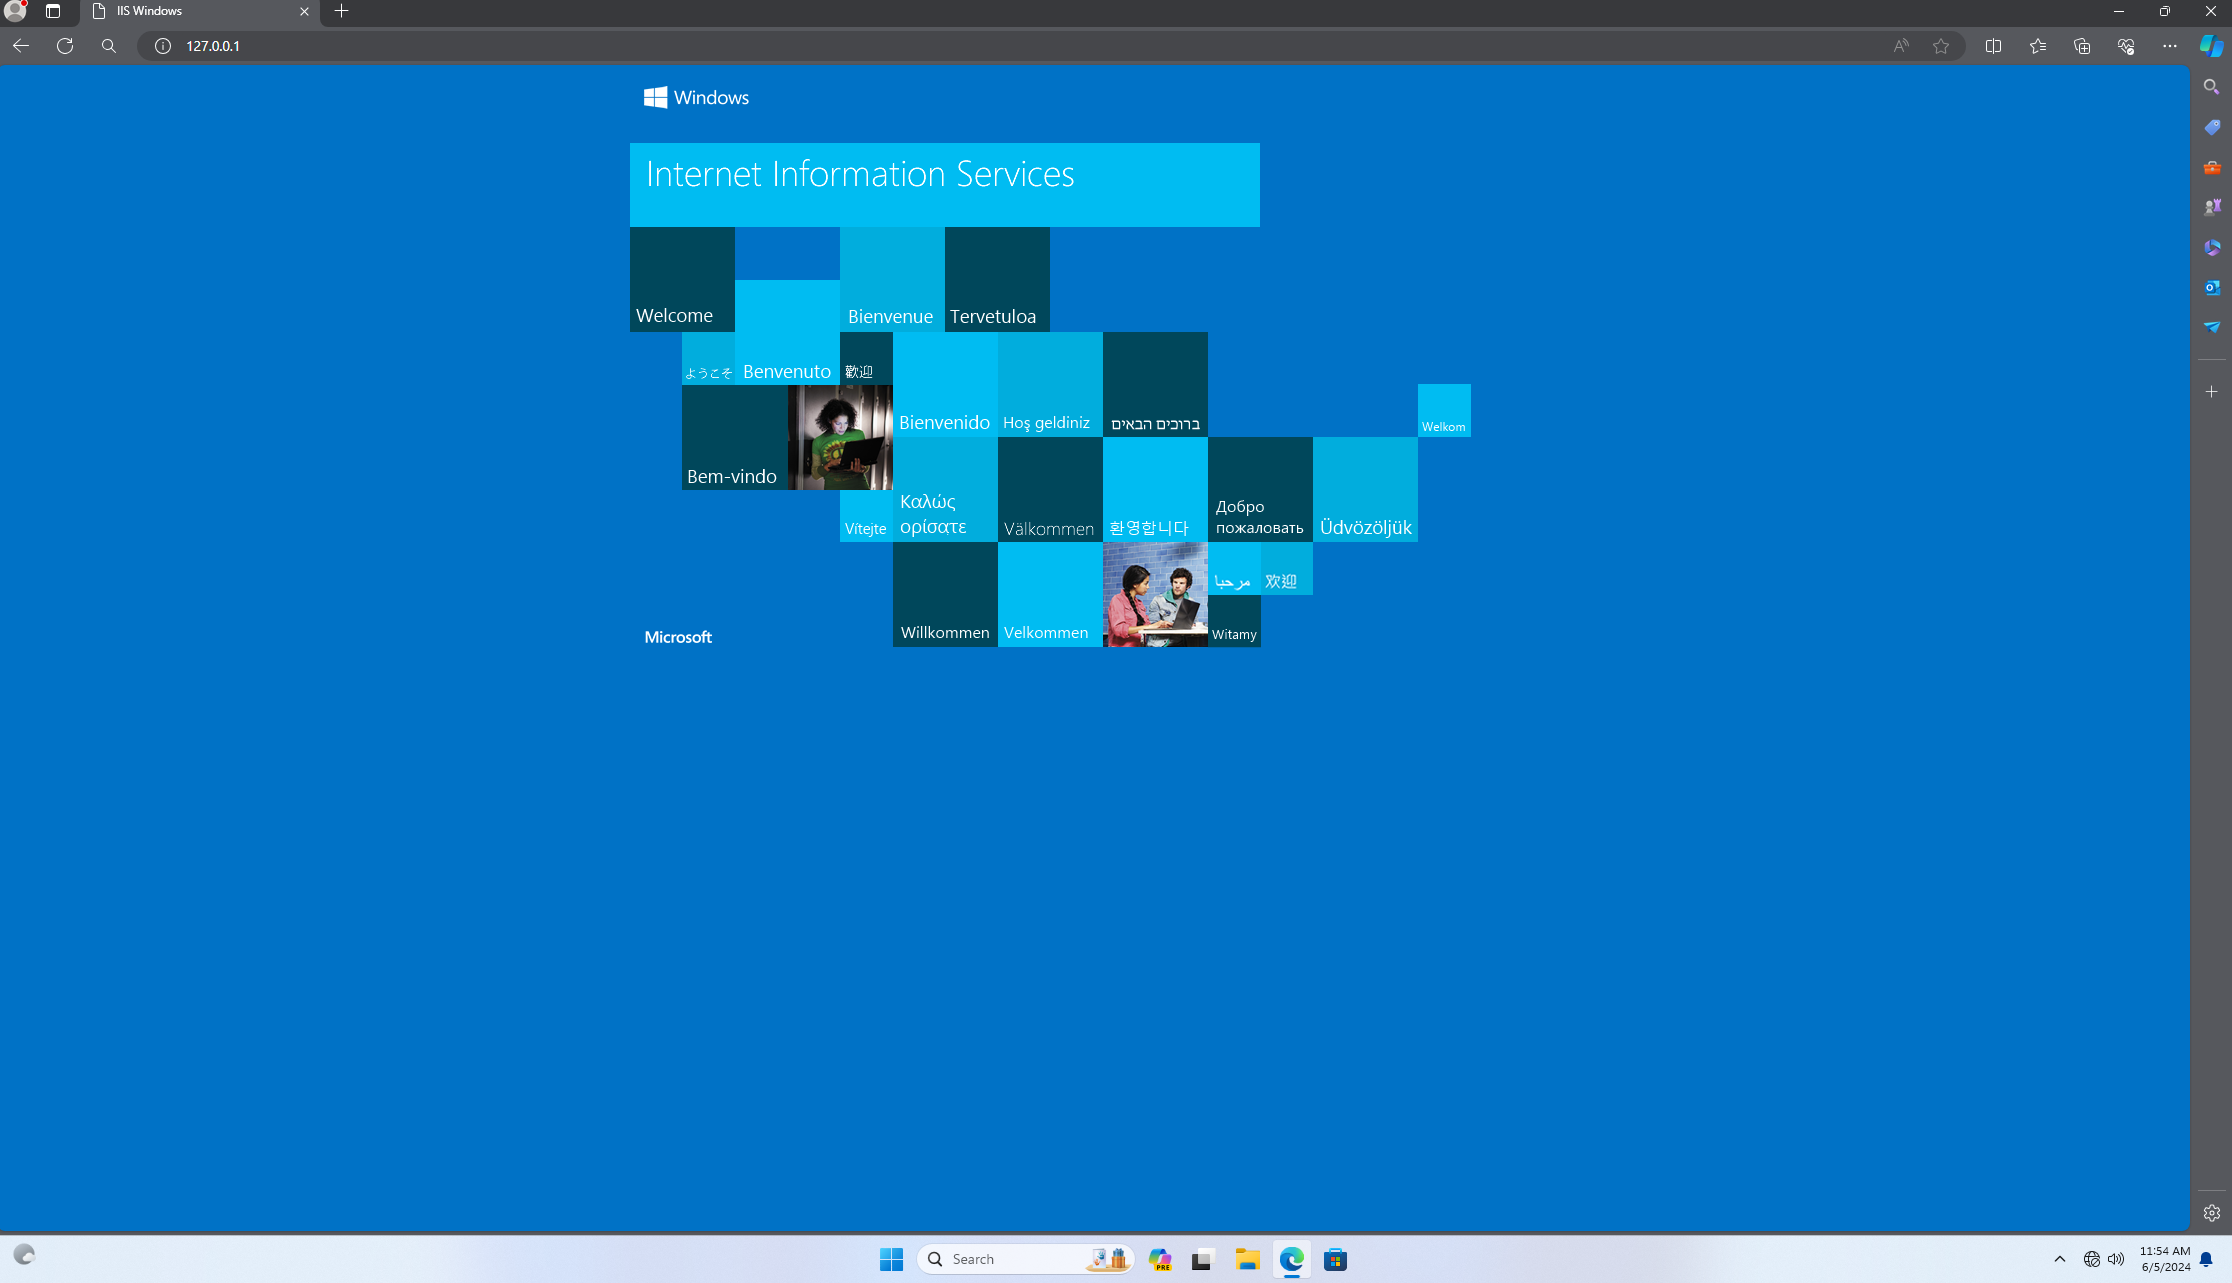Screen dimensions: 2232x1283
Task: Open split screen view icon
Action: (x=1994, y=46)
